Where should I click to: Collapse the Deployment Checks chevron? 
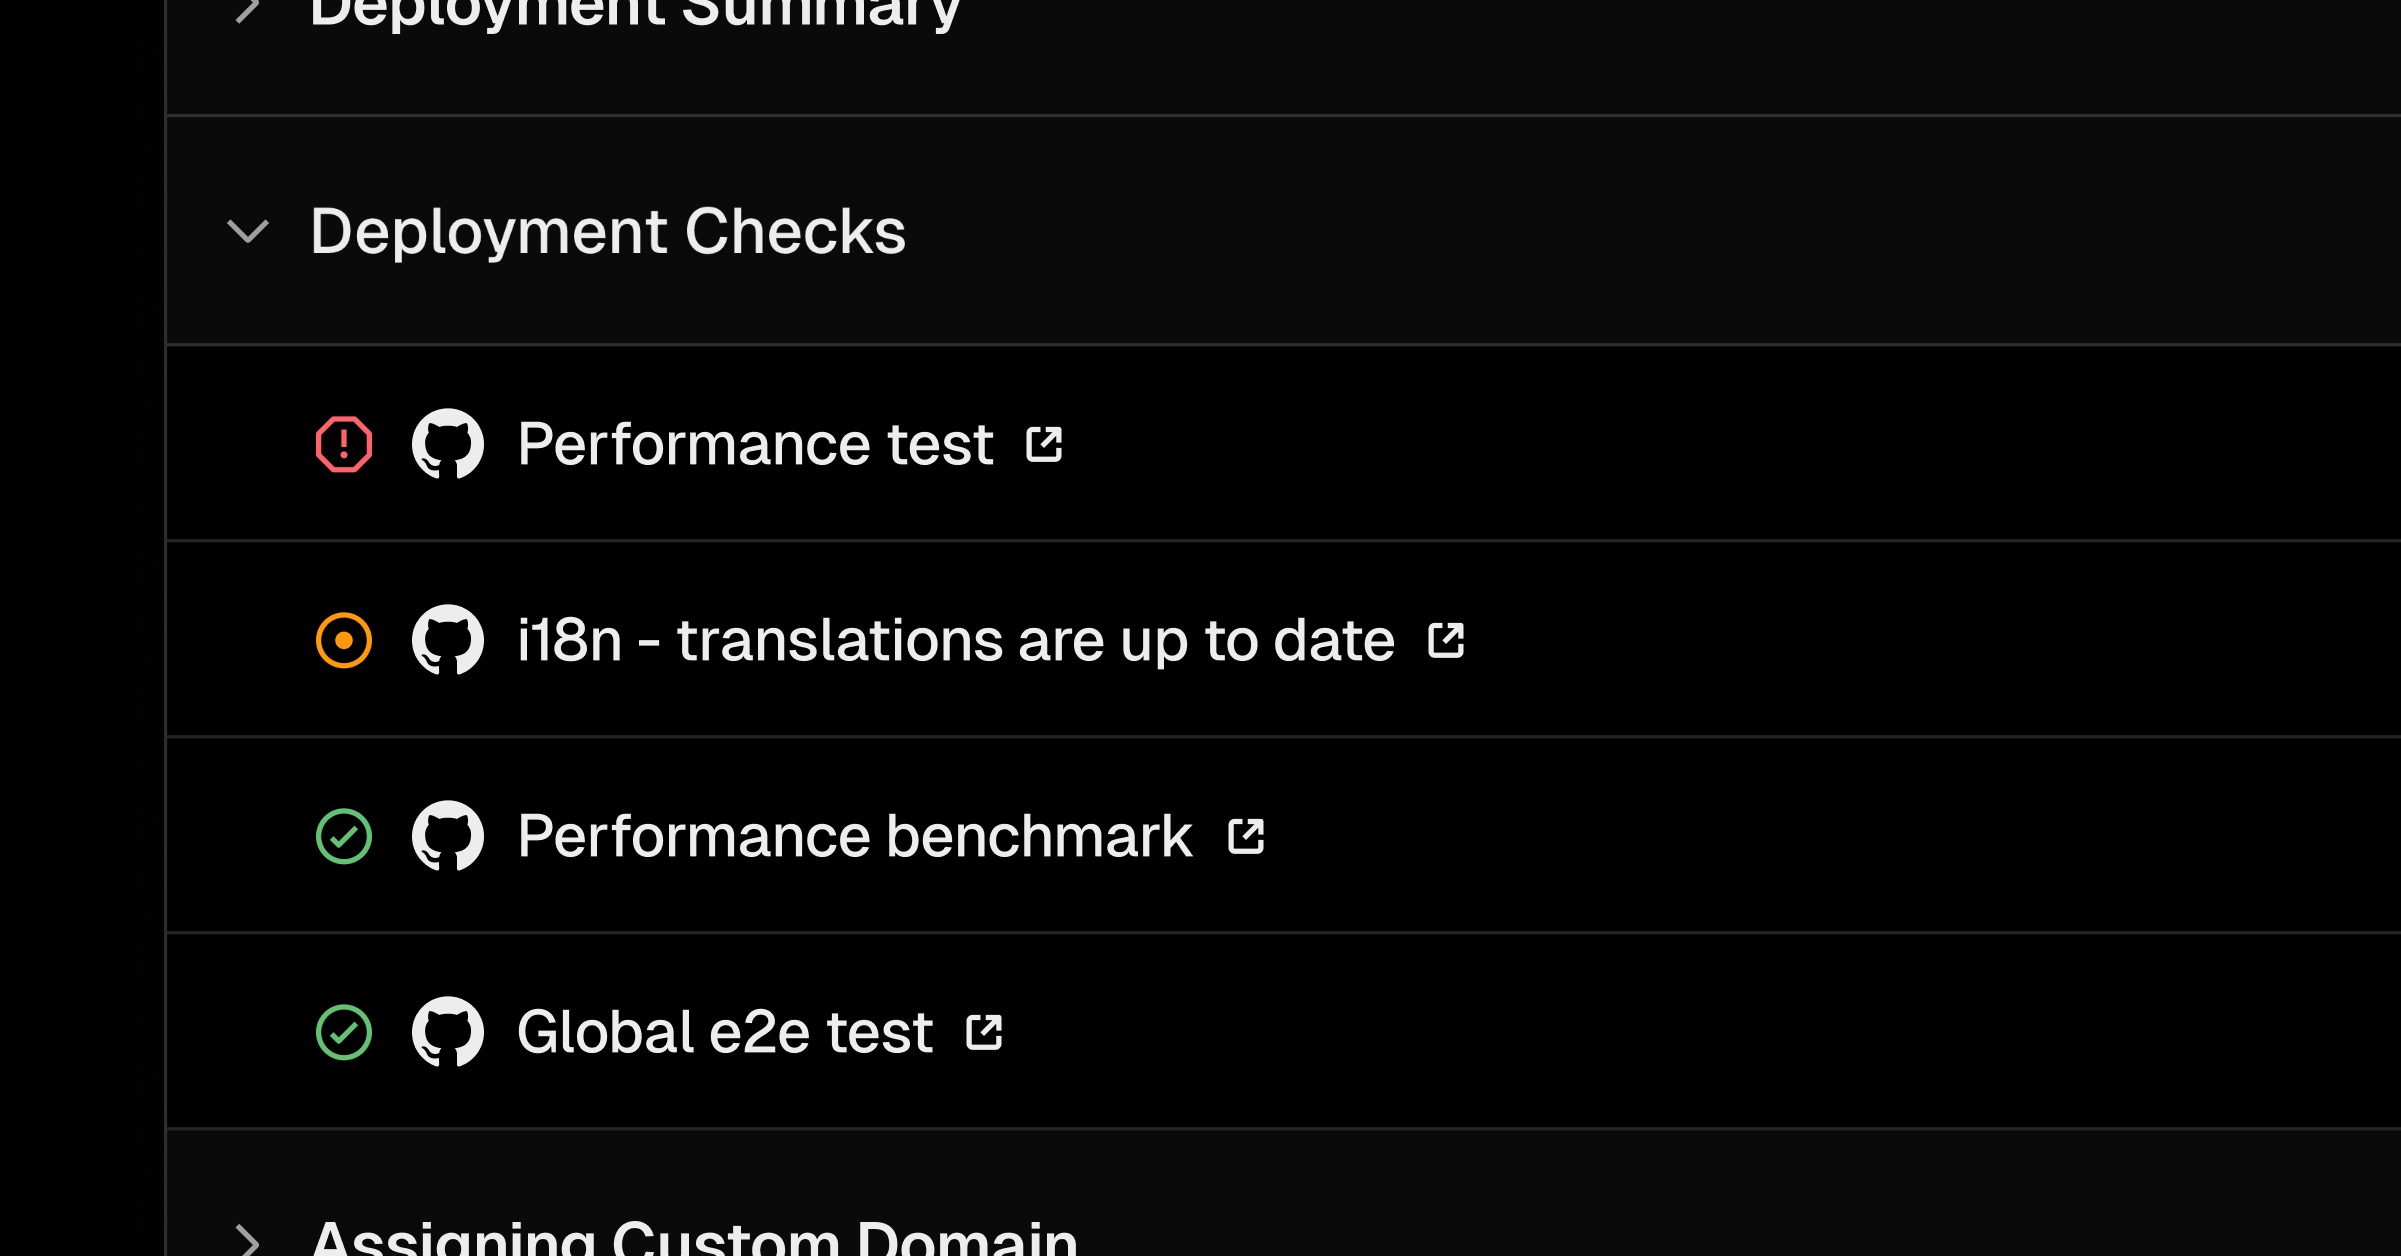point(248,232)
